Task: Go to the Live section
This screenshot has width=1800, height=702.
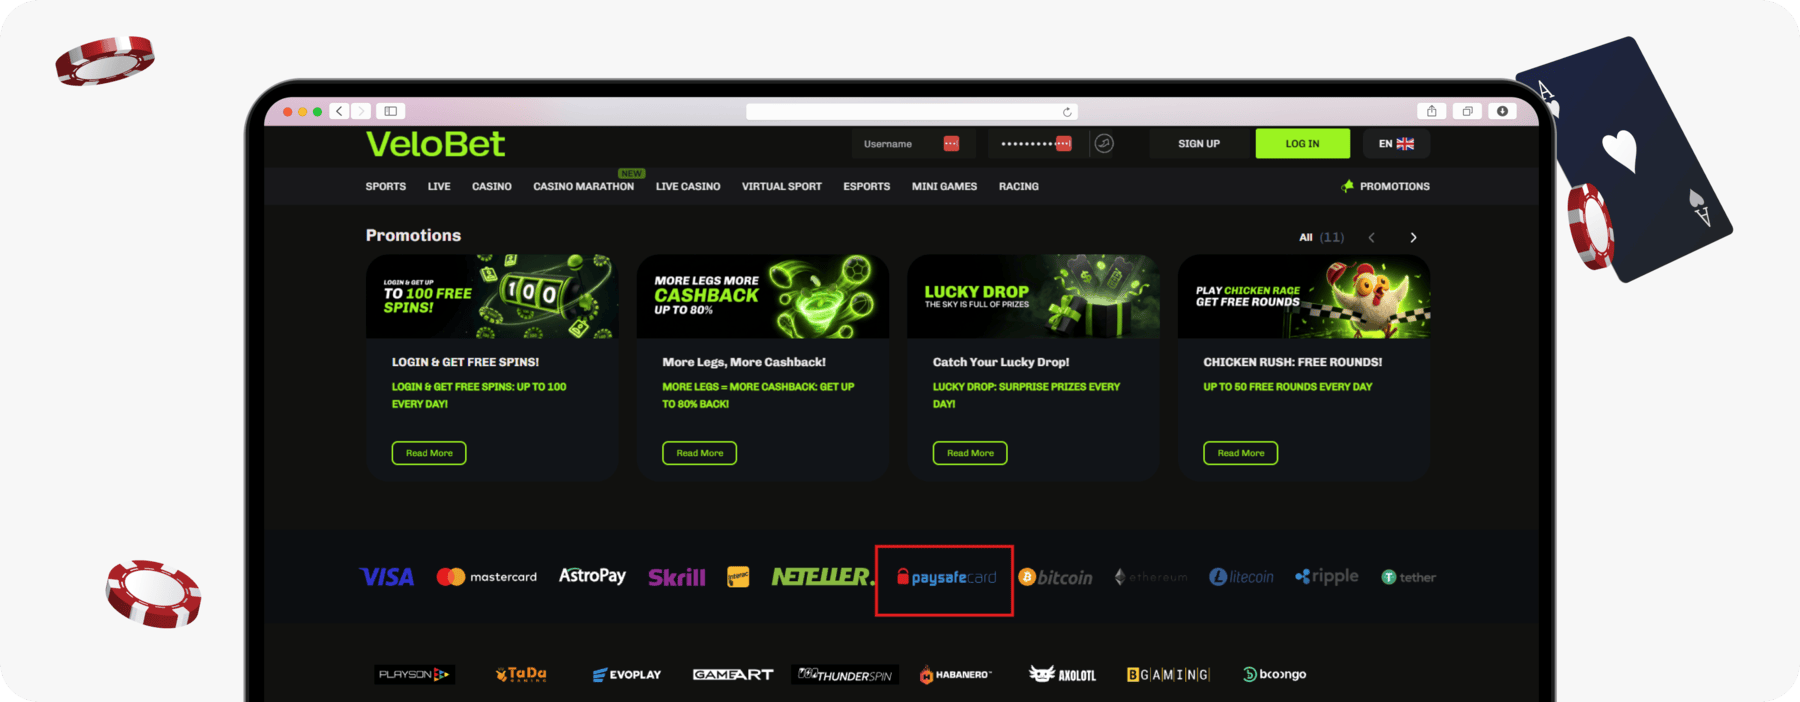Action: [x=439, y=187]
